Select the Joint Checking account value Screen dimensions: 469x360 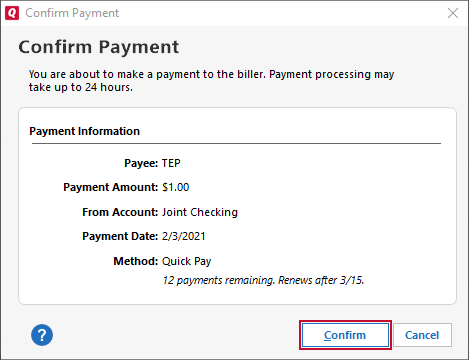(x=200, y=212)
